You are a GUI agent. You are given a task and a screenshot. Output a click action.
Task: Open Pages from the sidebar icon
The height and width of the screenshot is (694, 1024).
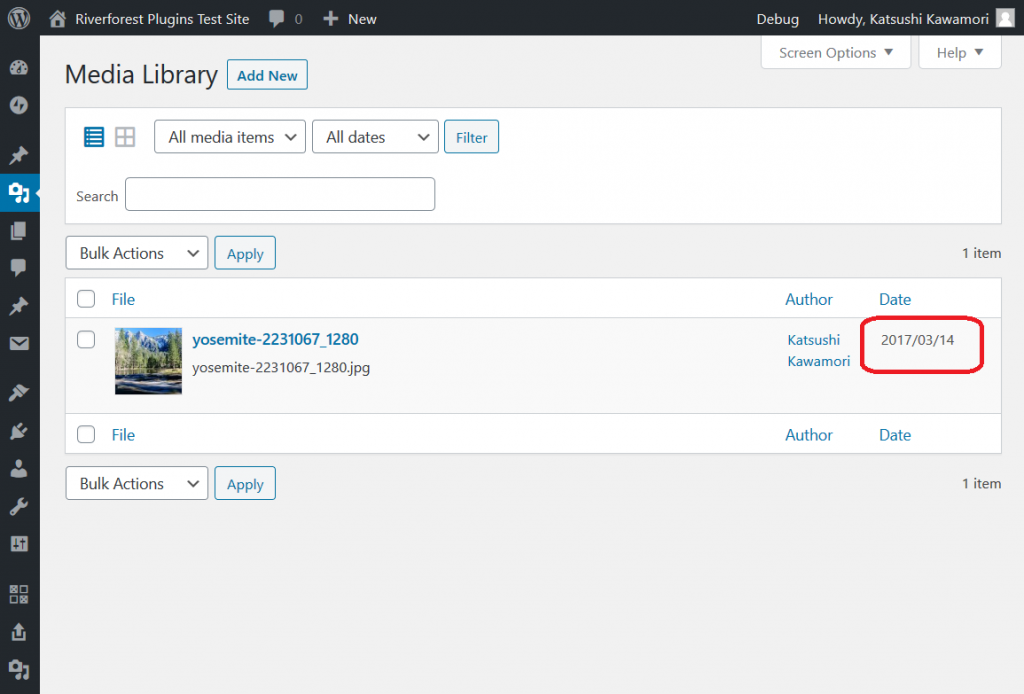18,231
